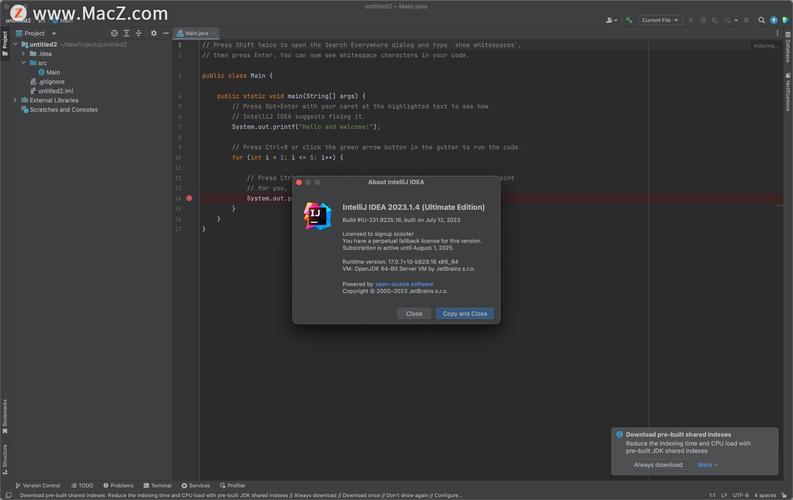
Task: Click the IntelliJ IDEA logo in About dialog
Action: click(x=317, y=216)
